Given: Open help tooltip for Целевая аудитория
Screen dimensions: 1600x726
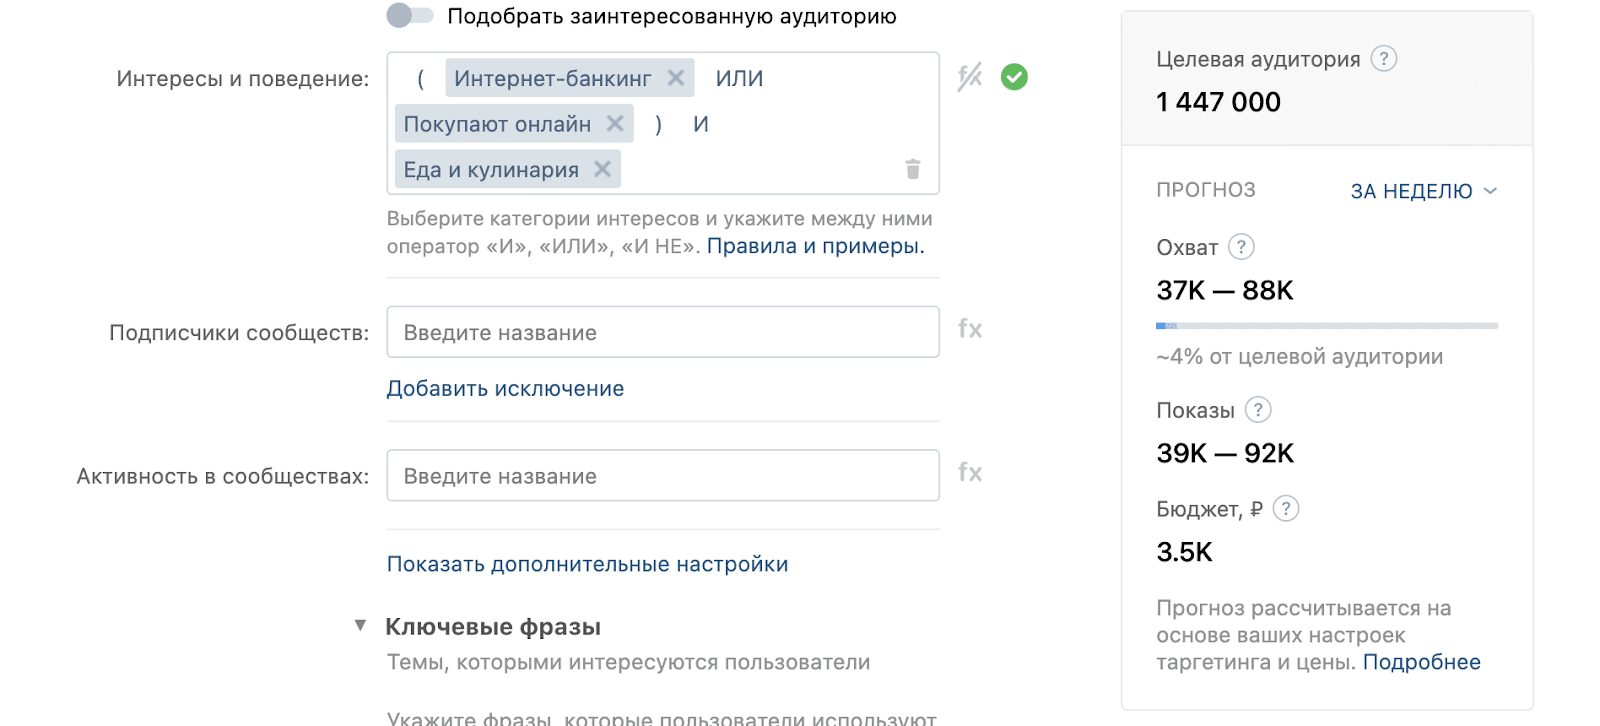Looking at the screenshot, I should (1384, 59).
